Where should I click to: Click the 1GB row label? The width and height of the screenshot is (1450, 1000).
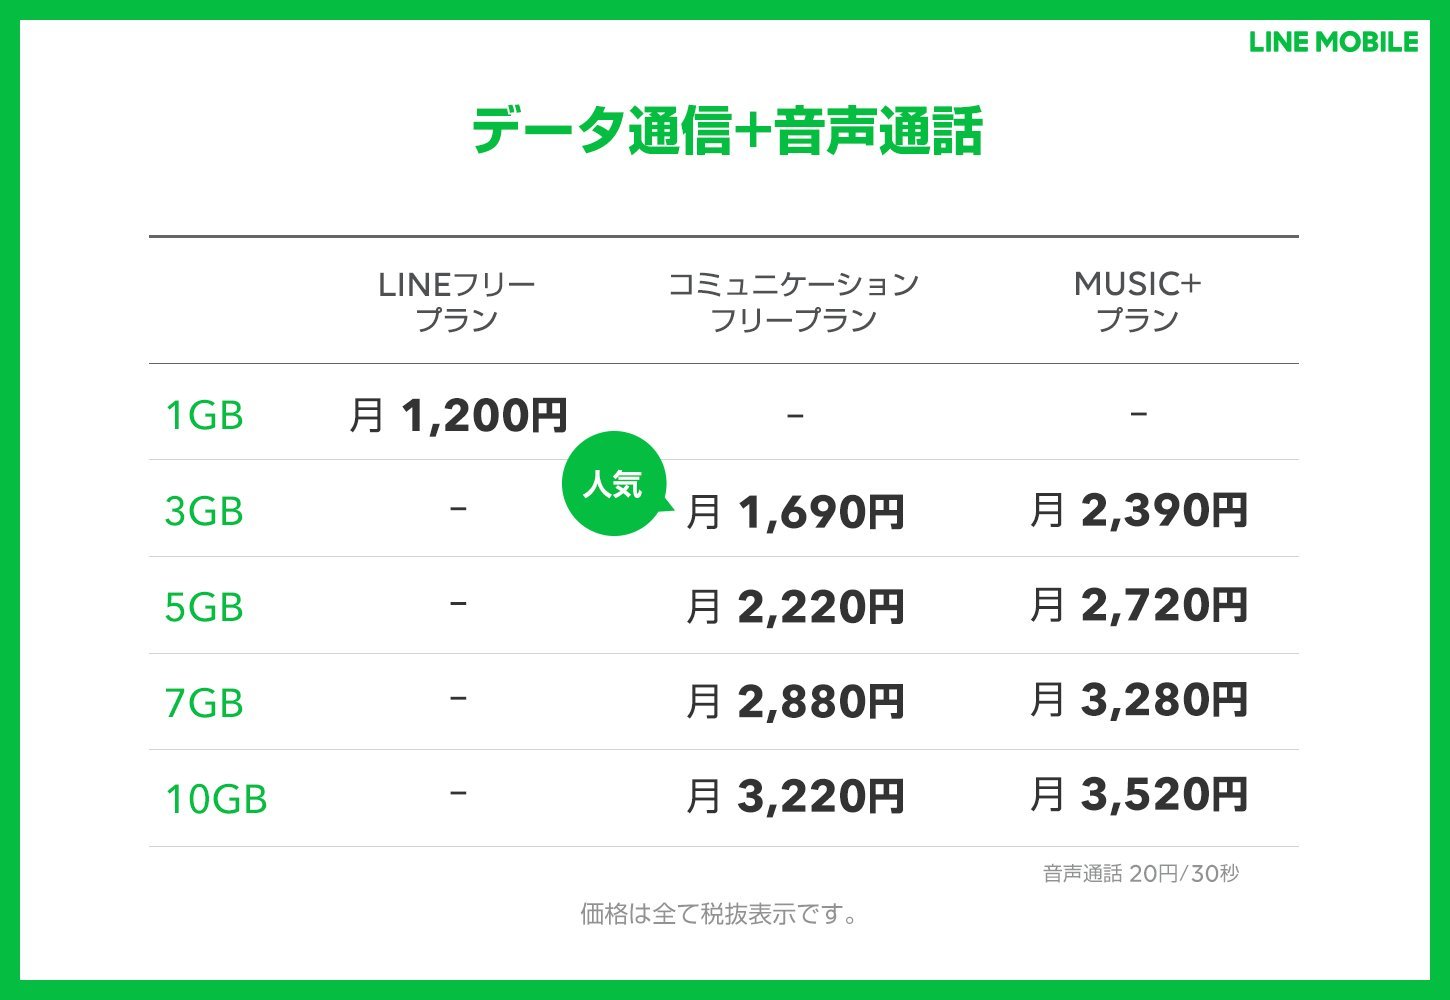(x=204, y=415)
